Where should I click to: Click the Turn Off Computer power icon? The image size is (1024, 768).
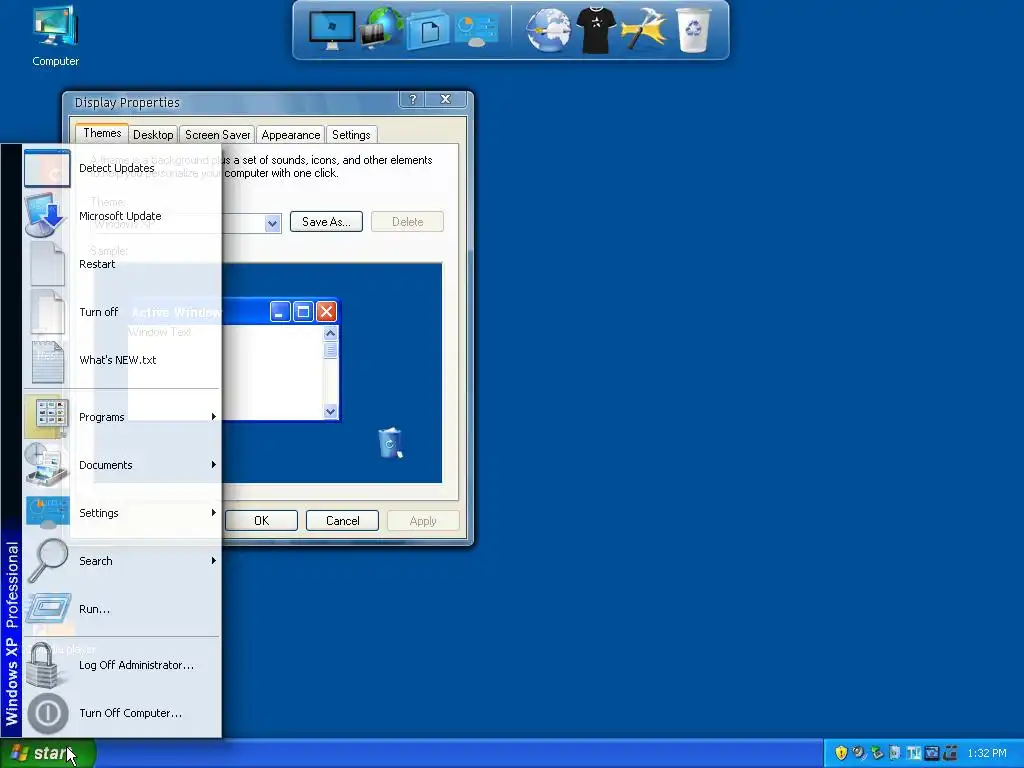click(x=48, y=713)
